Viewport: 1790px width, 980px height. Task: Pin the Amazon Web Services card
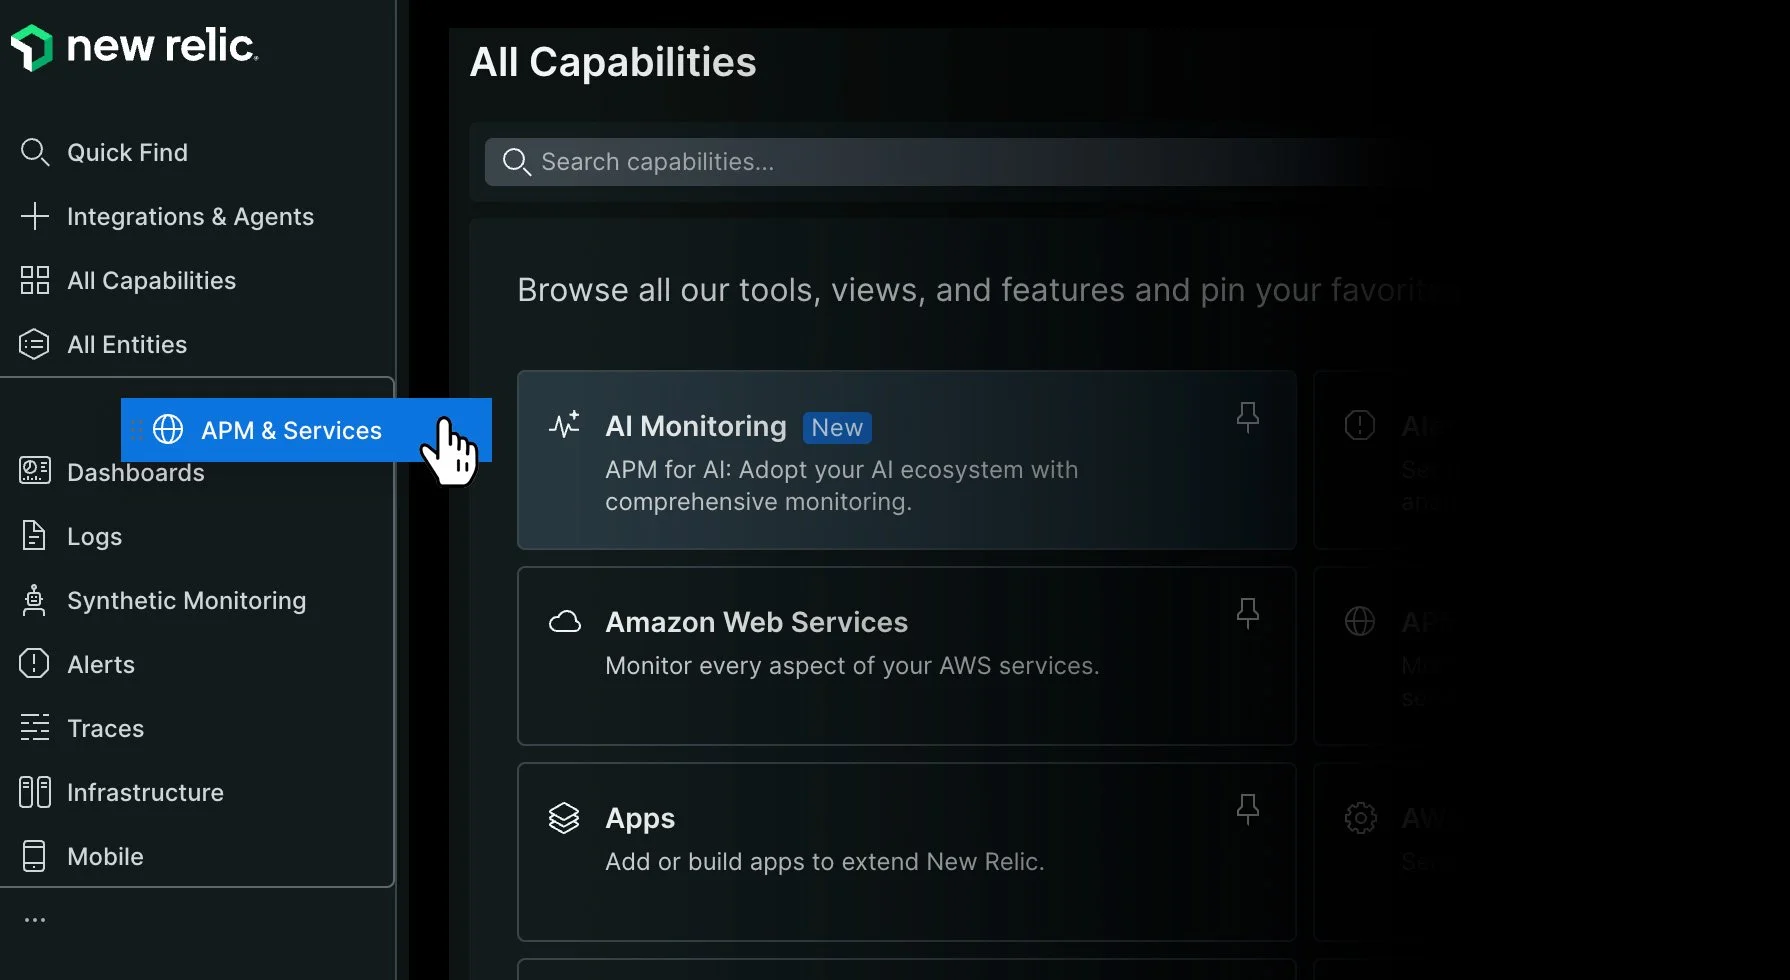coord(1248,612)
